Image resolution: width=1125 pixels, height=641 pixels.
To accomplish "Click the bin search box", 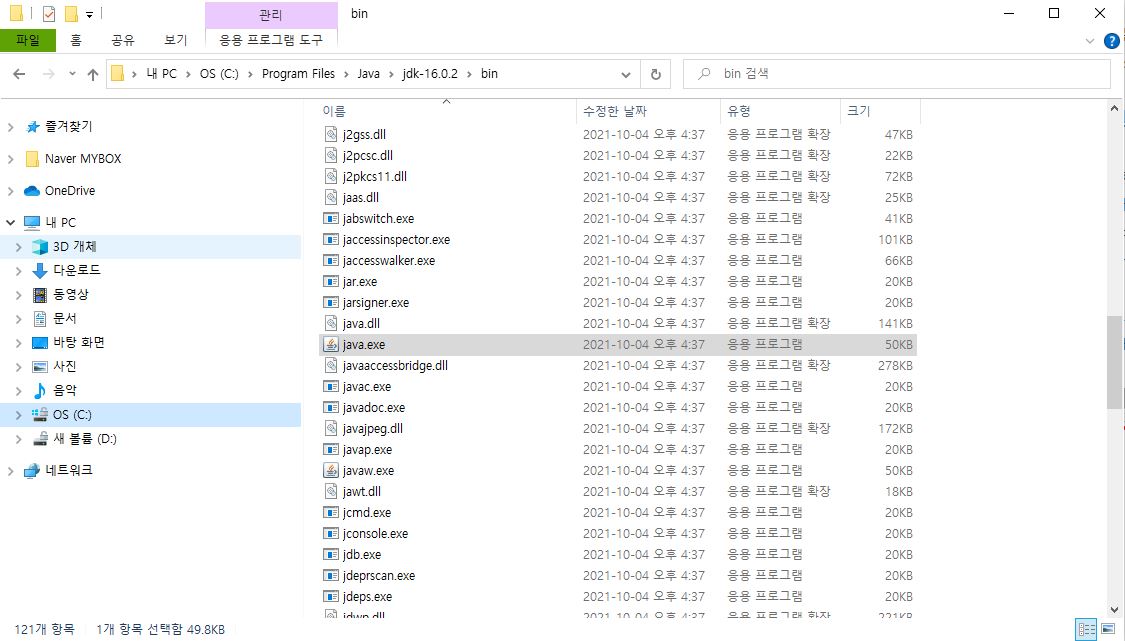I will point(897,74).
